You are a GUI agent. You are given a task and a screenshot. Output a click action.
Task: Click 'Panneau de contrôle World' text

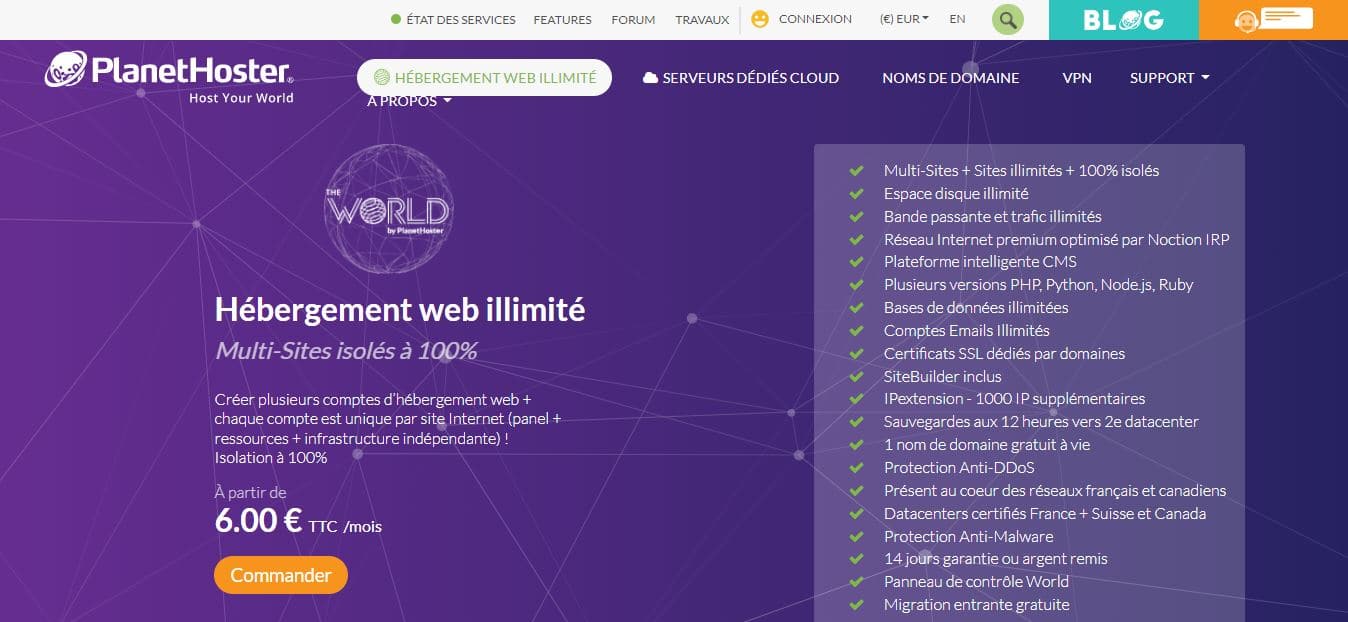point(976,582)
